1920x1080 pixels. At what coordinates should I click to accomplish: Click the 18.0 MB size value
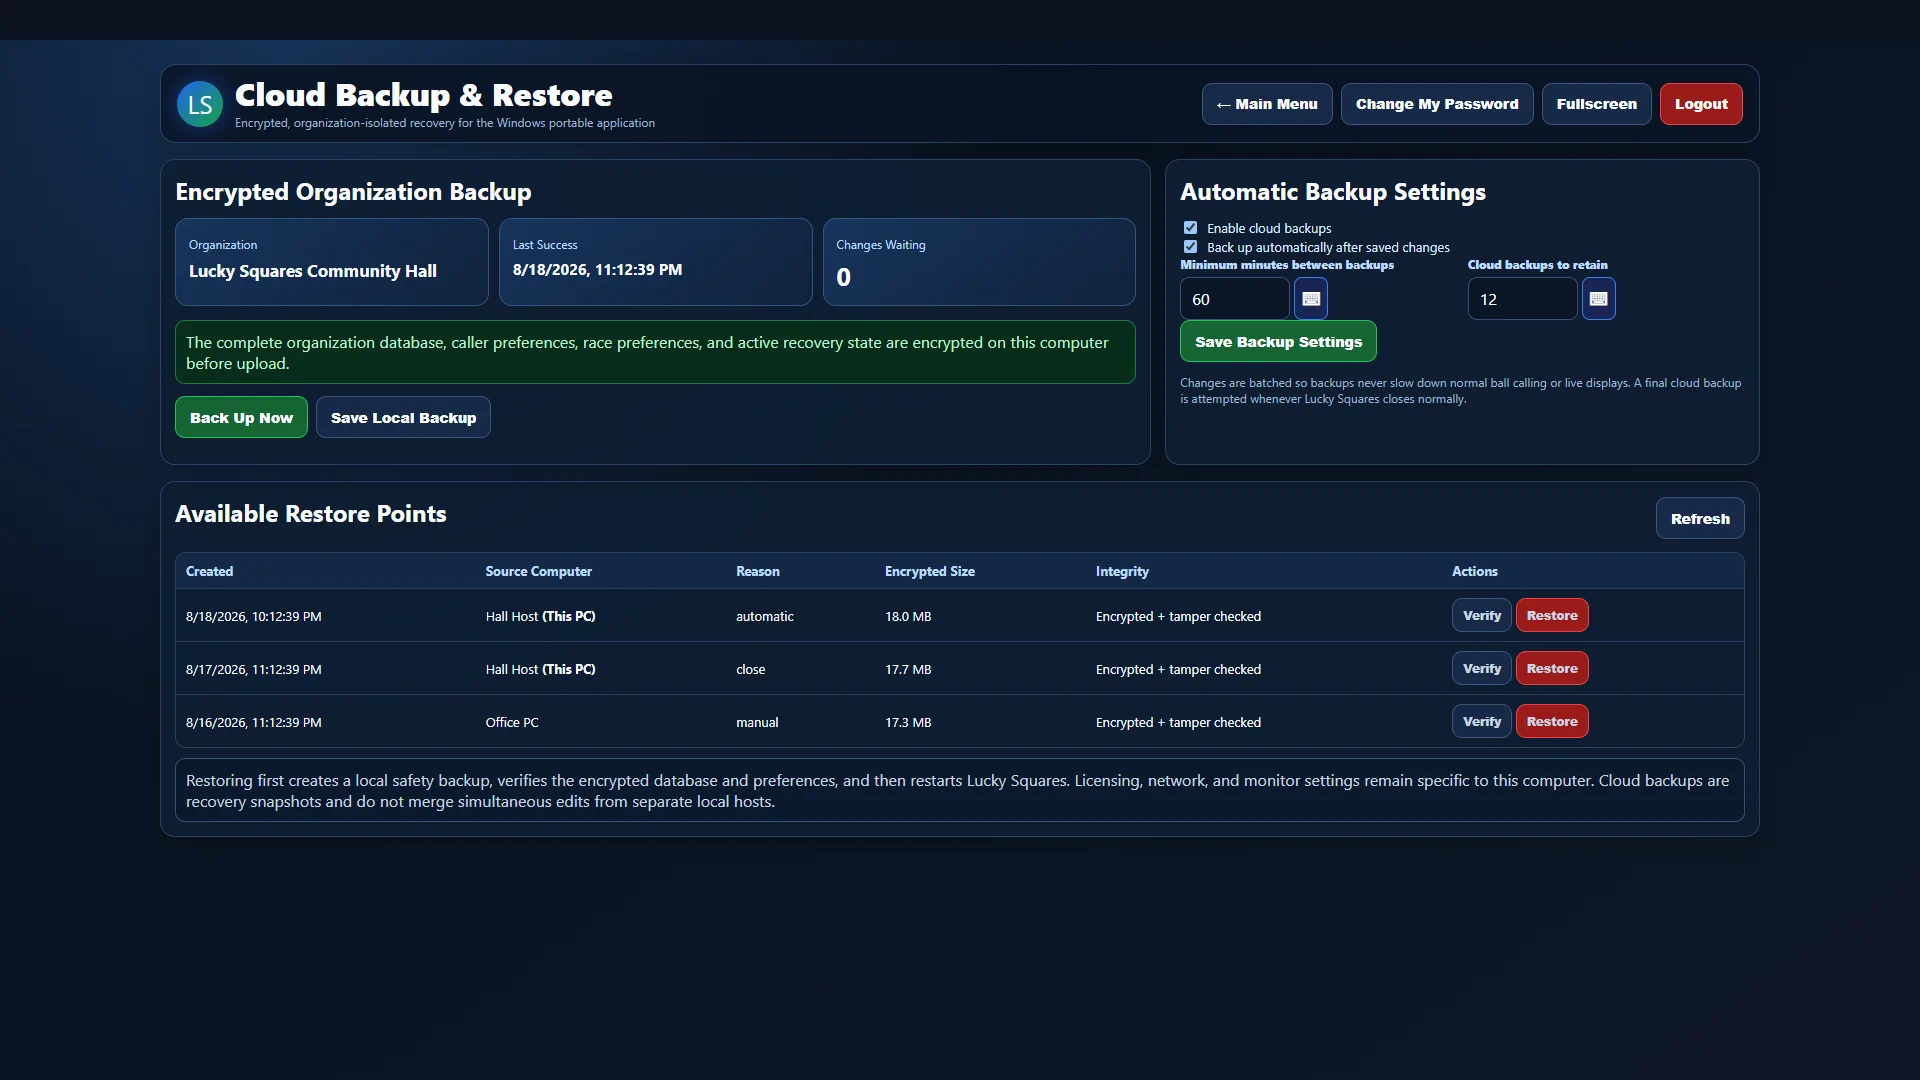pyautogui.click(x=907, y=616)
